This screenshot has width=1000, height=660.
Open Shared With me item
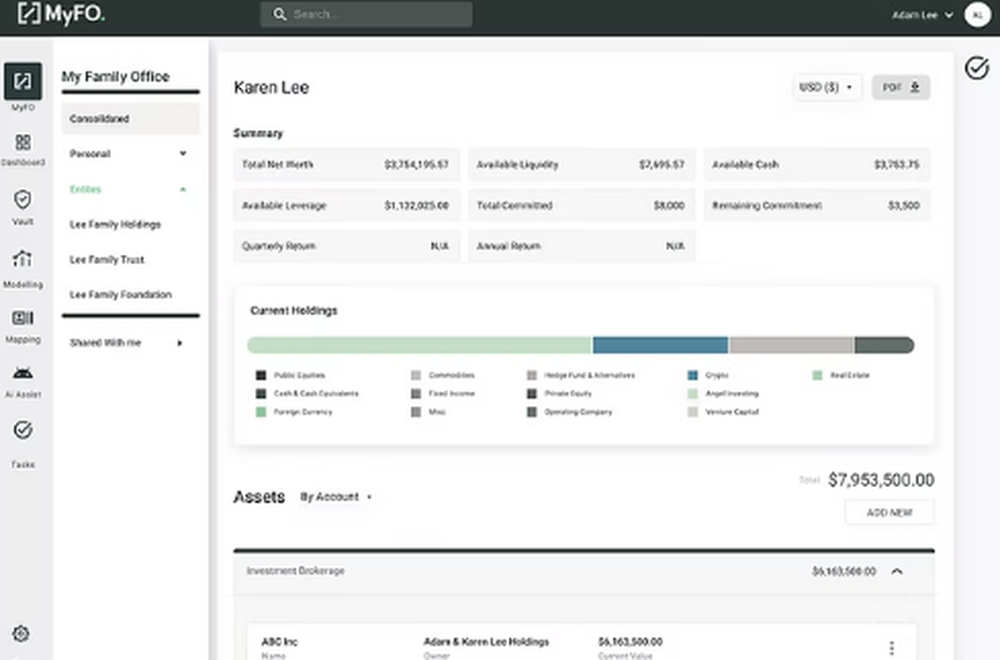105,343
